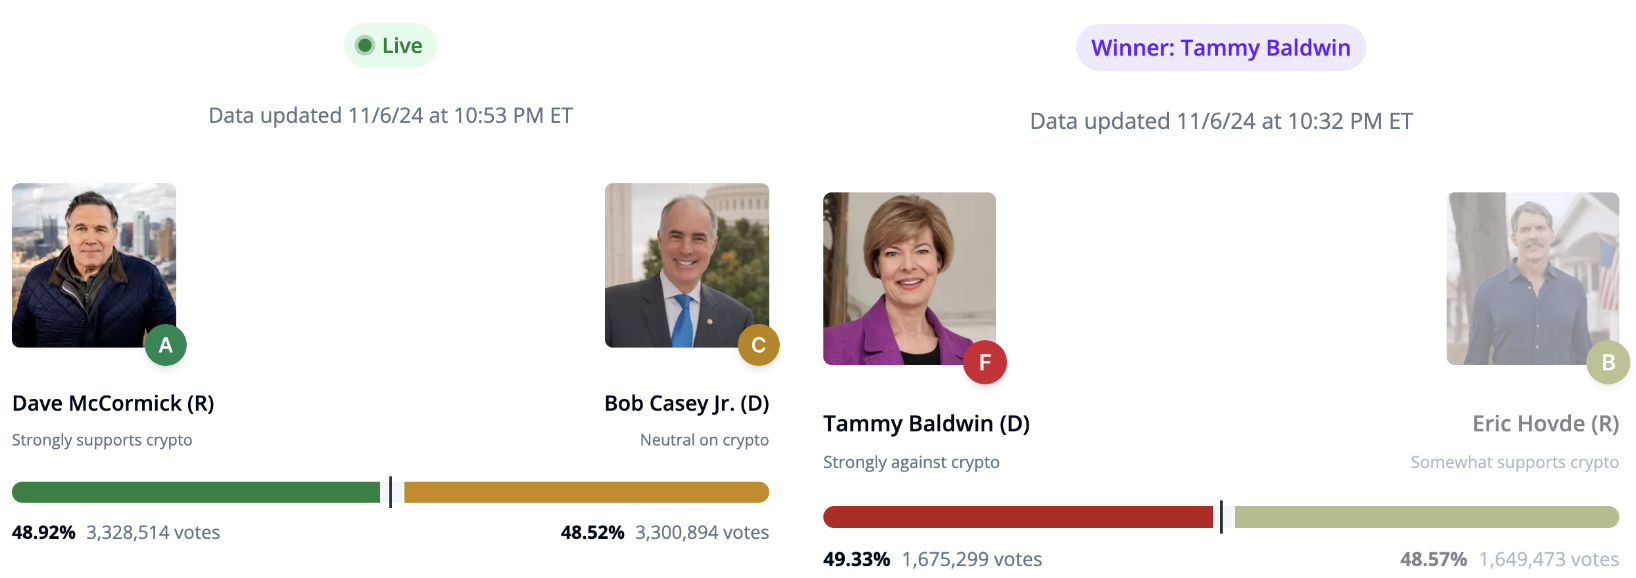This screenshot has width=1636, height=578.
Task: Click the 3,328,514 votes count
Action: [x=153, y=532]
